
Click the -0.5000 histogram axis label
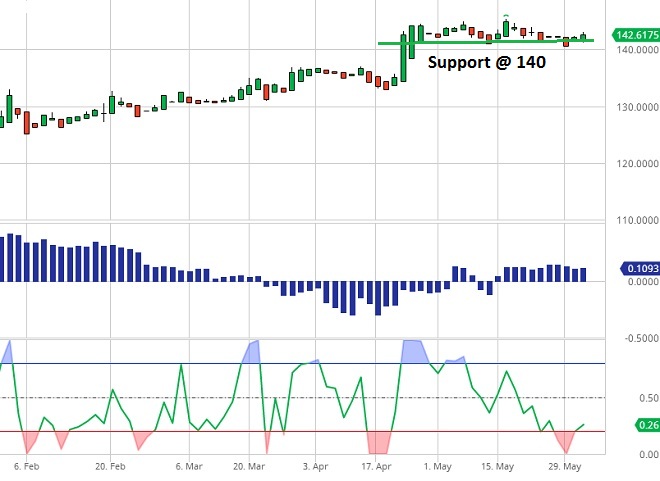tap(641, 338)
